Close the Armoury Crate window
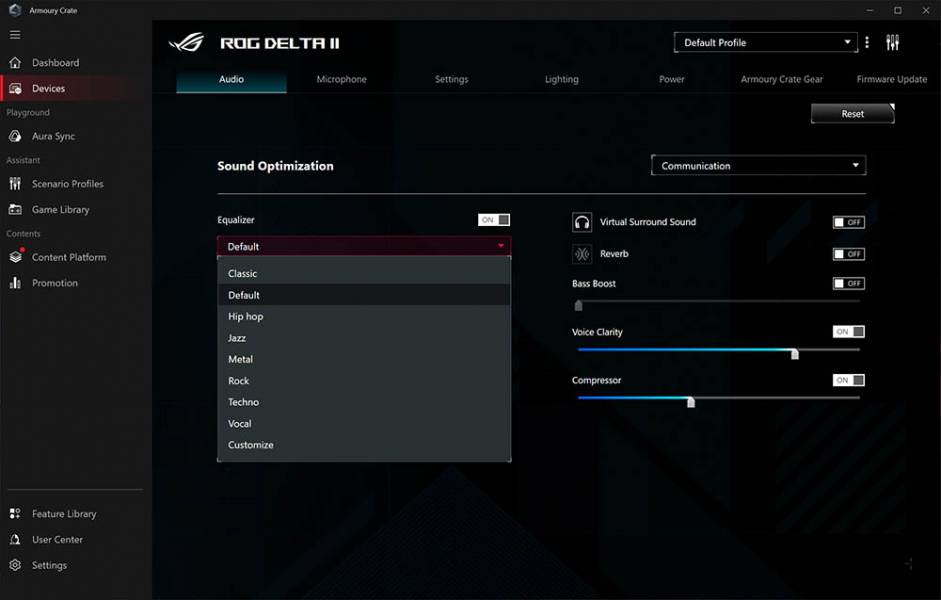 [x=926, y=10]
